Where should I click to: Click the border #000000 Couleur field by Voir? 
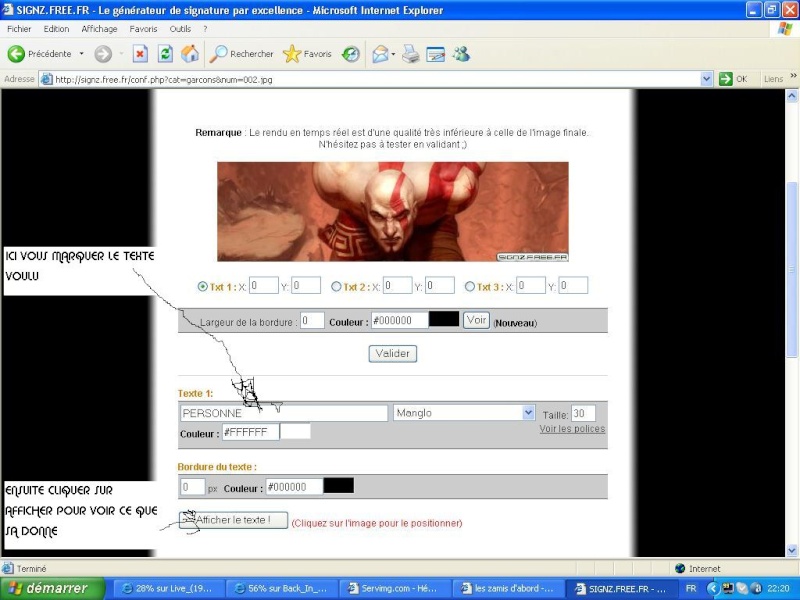click(x=399, y=320)
